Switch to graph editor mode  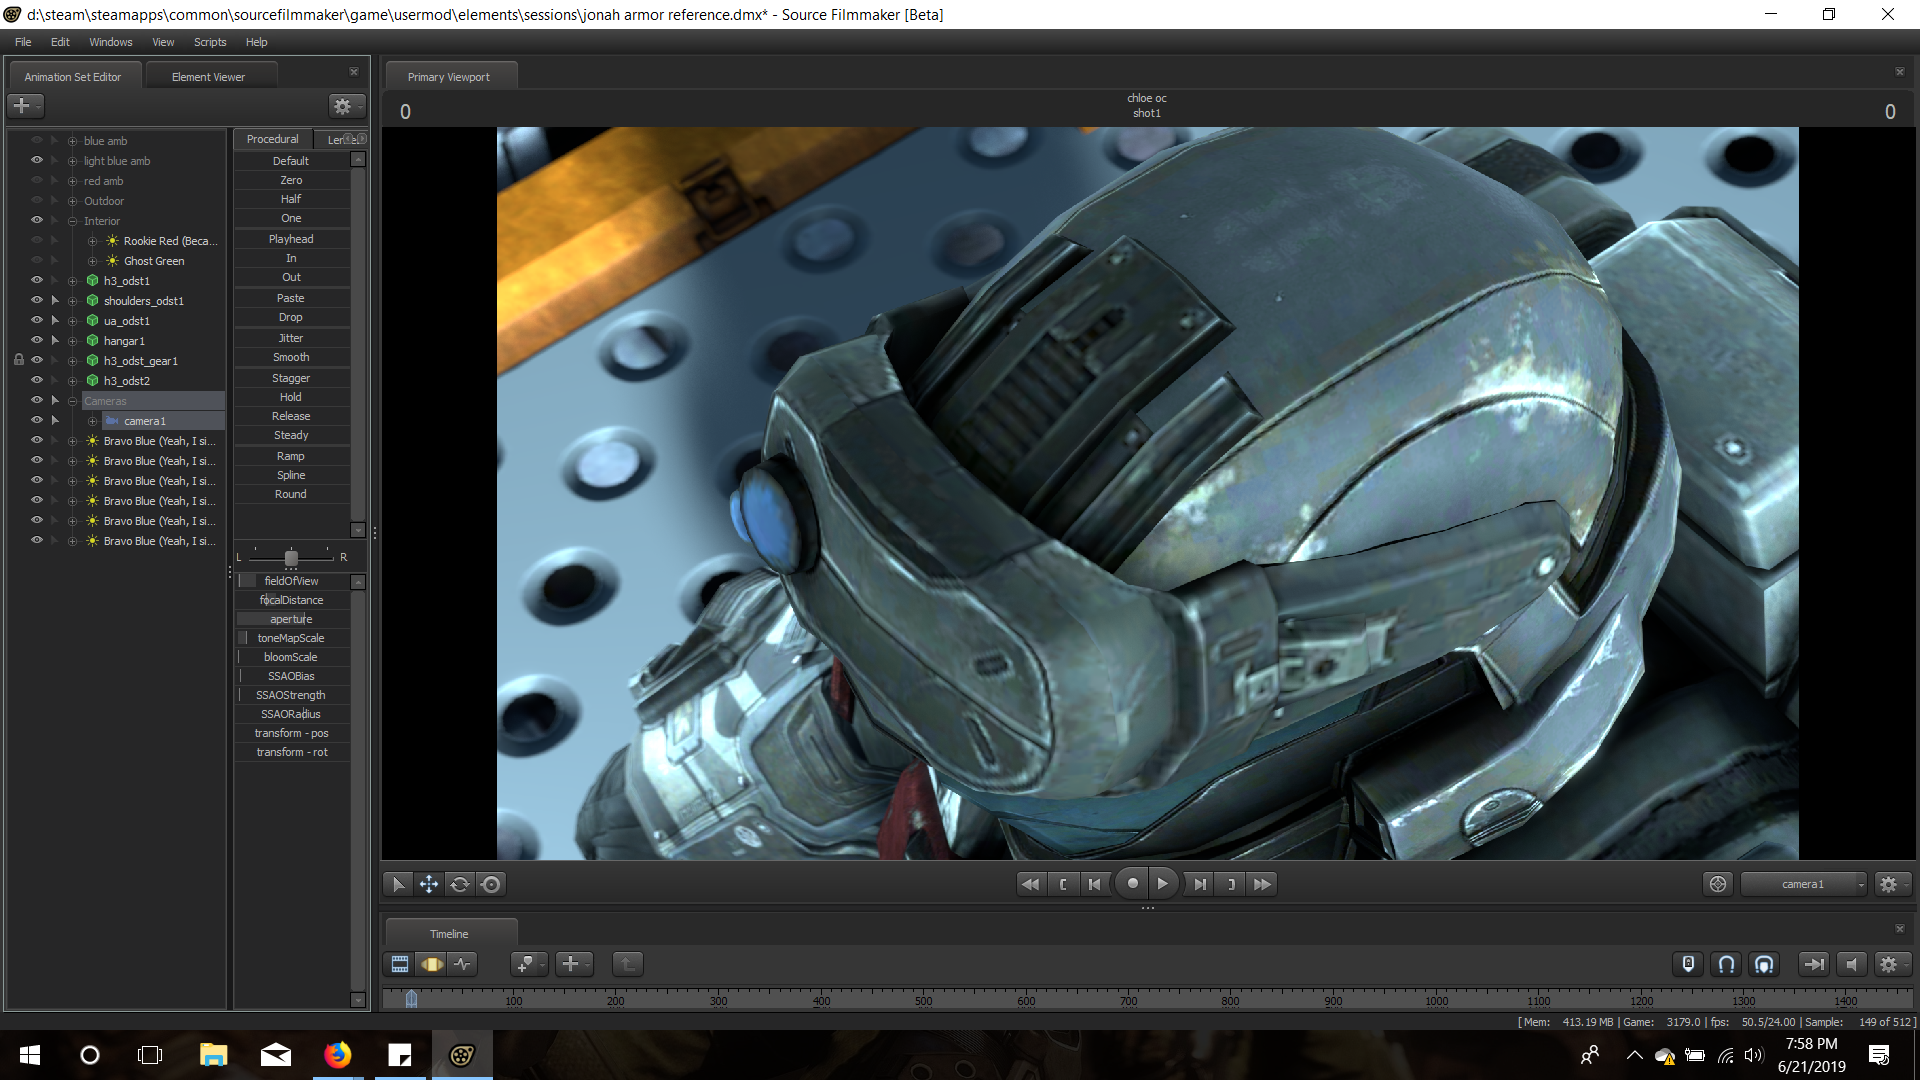tap(462, 964)
